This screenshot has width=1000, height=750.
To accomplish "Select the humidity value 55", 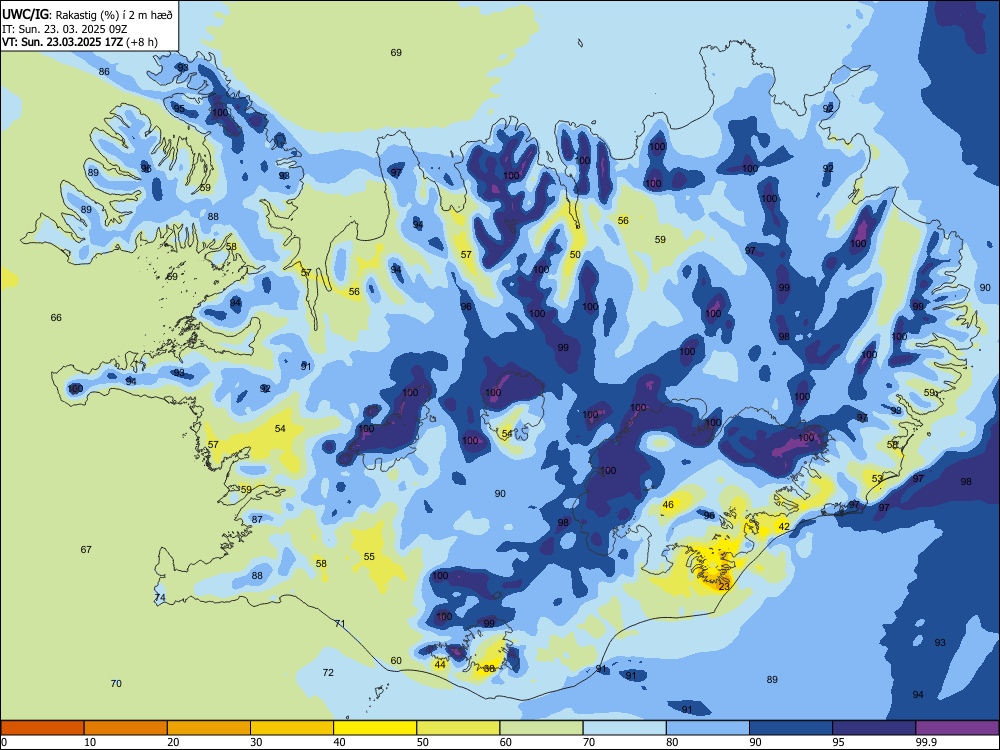I will coord(369,557).
